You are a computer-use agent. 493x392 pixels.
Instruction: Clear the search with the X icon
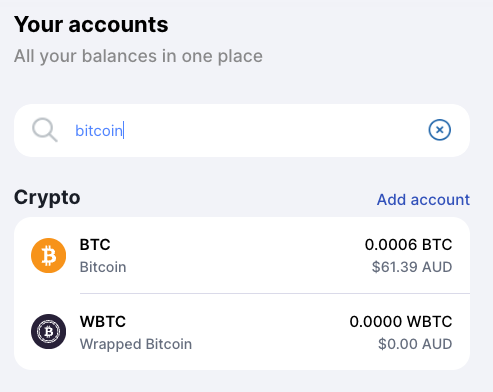click(439, 130)
